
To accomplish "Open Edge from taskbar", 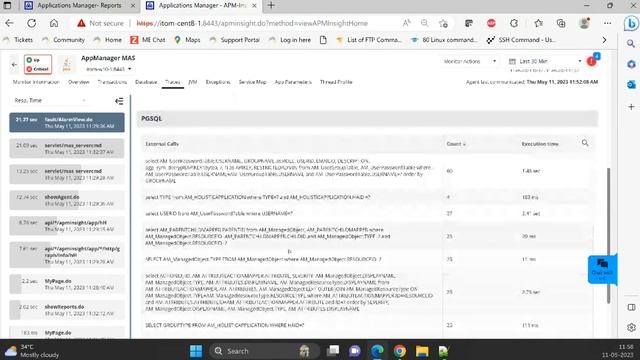I will (x=378, y=351).
